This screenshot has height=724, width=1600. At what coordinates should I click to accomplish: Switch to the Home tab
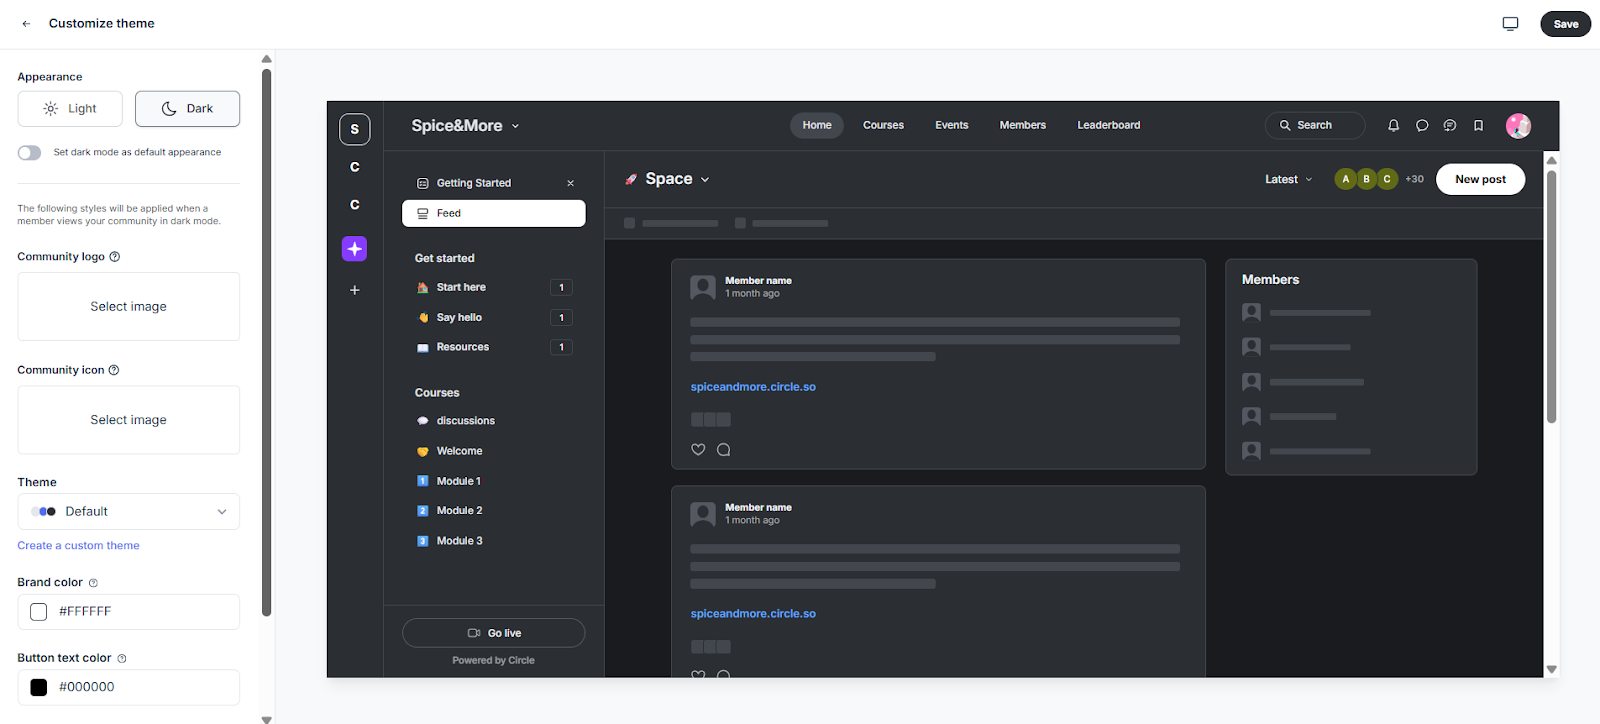coord(817,125)
